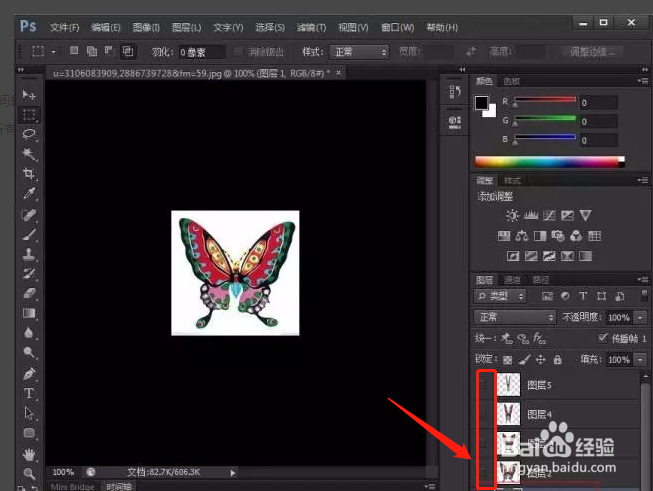
Task: Toggle the layer filtering switch
Action: pyautogui.click(x=644, y=295)
